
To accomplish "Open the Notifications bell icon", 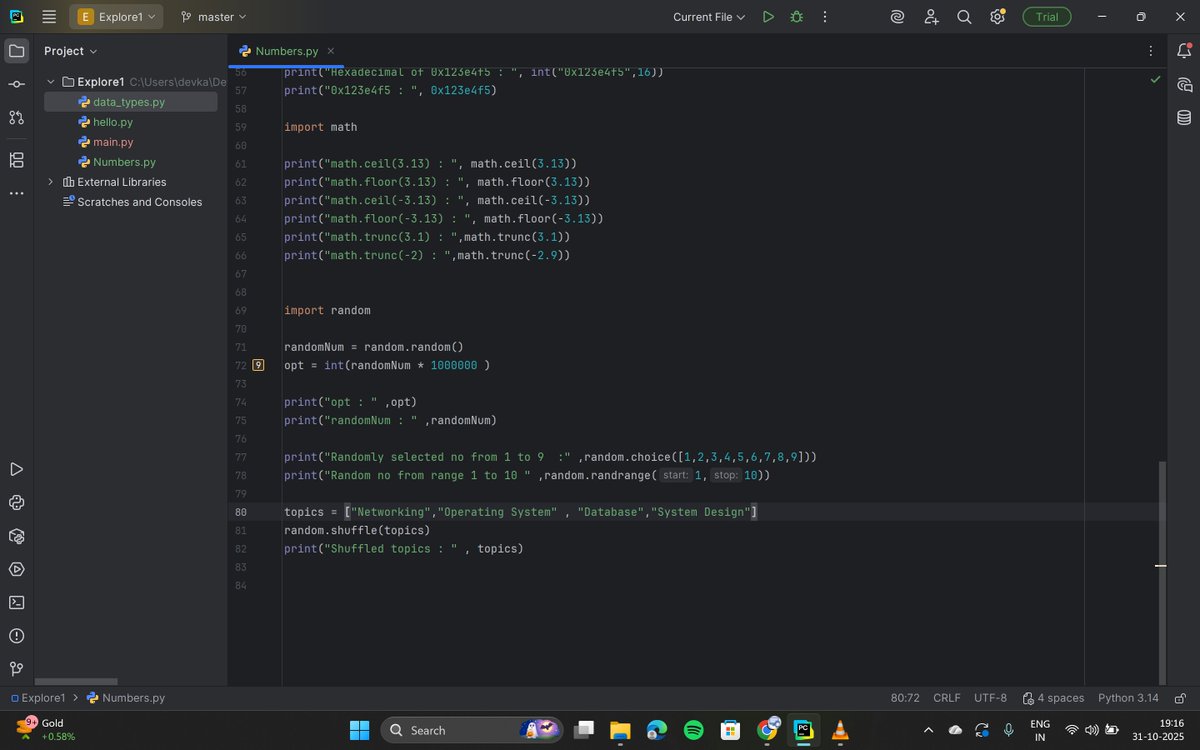I will coord(1184,51).
